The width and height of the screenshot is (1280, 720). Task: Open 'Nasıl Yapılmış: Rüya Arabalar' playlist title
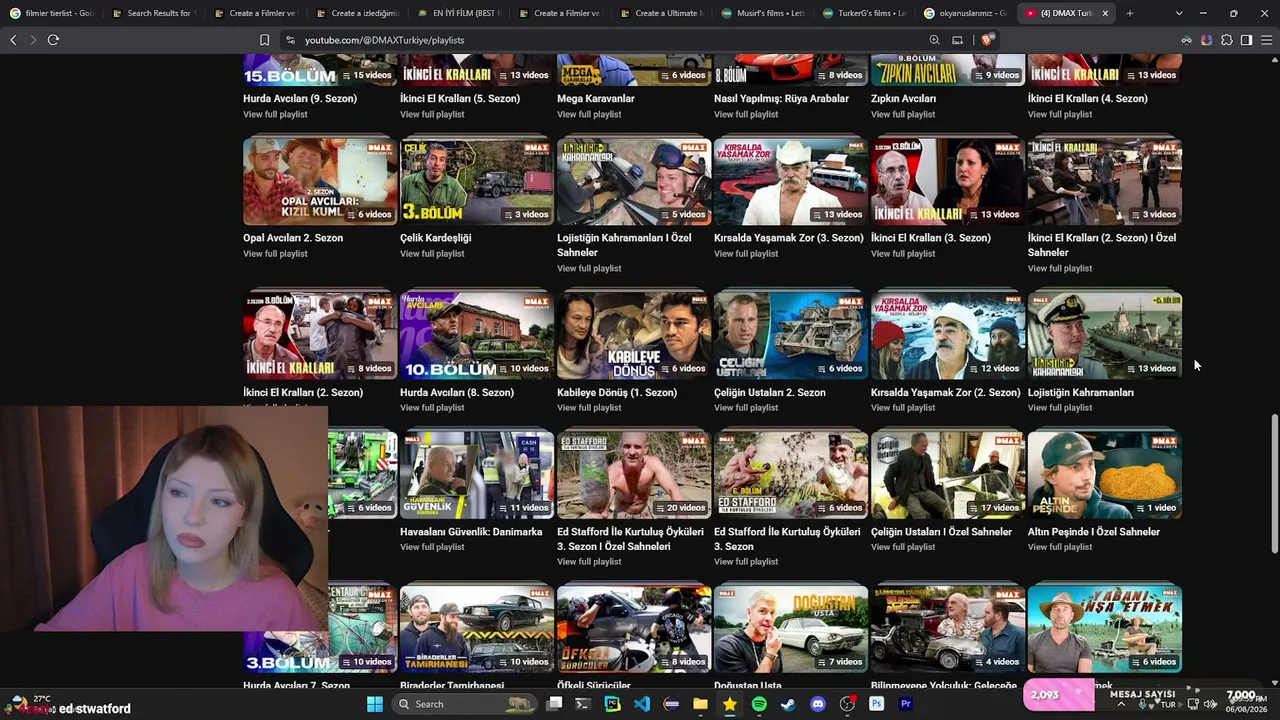point(781,99)
